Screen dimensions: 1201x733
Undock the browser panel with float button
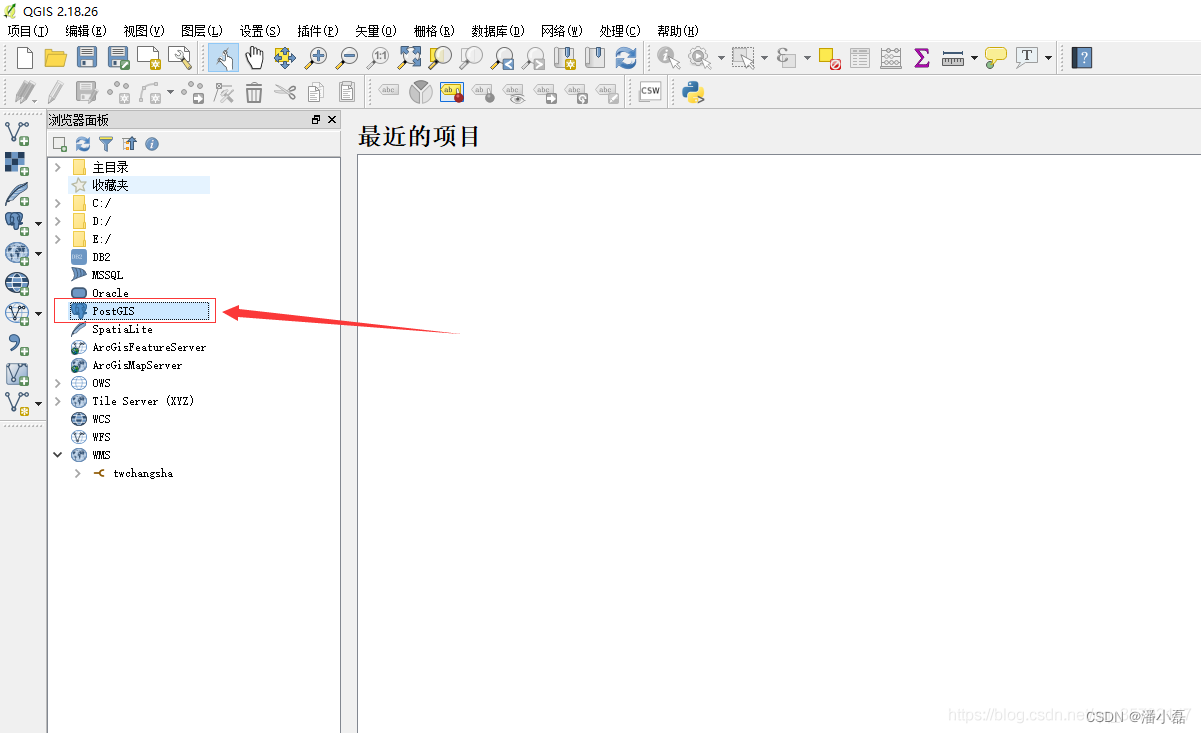point(316,120)
